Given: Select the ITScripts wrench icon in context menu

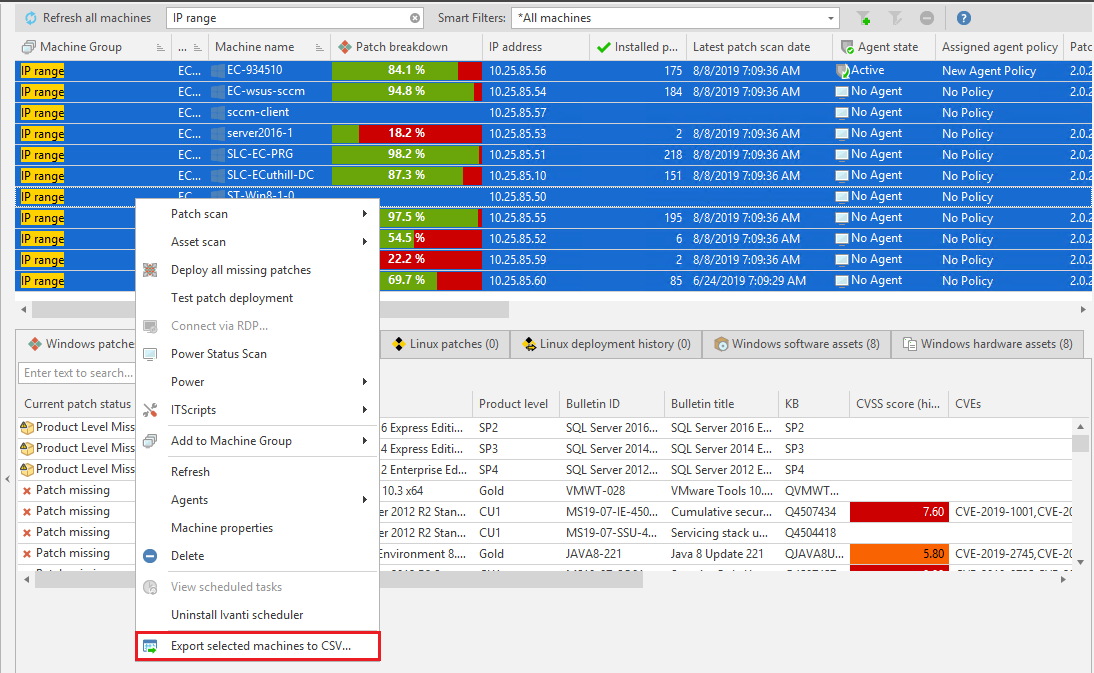Looking at the screenshot, I should point(149,411).
